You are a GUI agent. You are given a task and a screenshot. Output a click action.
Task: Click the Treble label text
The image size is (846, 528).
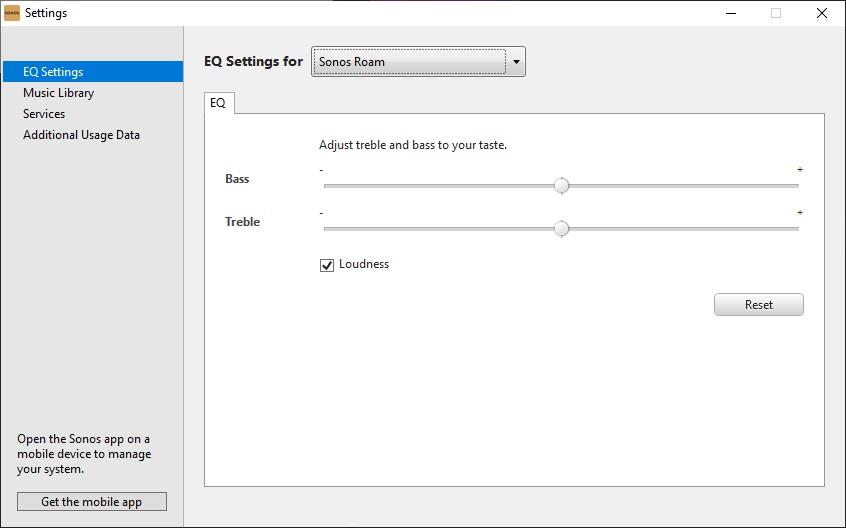(x=242, y=222)
